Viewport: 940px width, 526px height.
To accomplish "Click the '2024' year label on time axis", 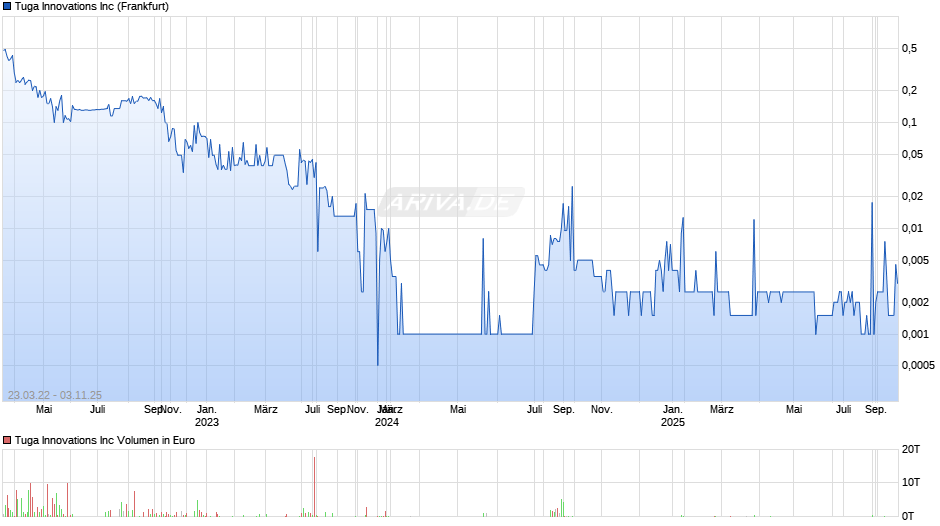I will (387, 422).
